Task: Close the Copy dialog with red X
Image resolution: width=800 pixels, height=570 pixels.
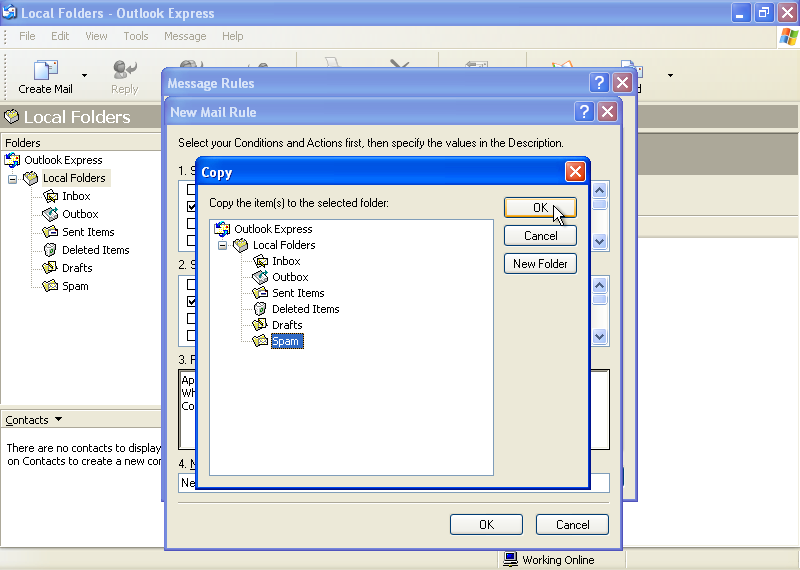Action: pos(575,172)
